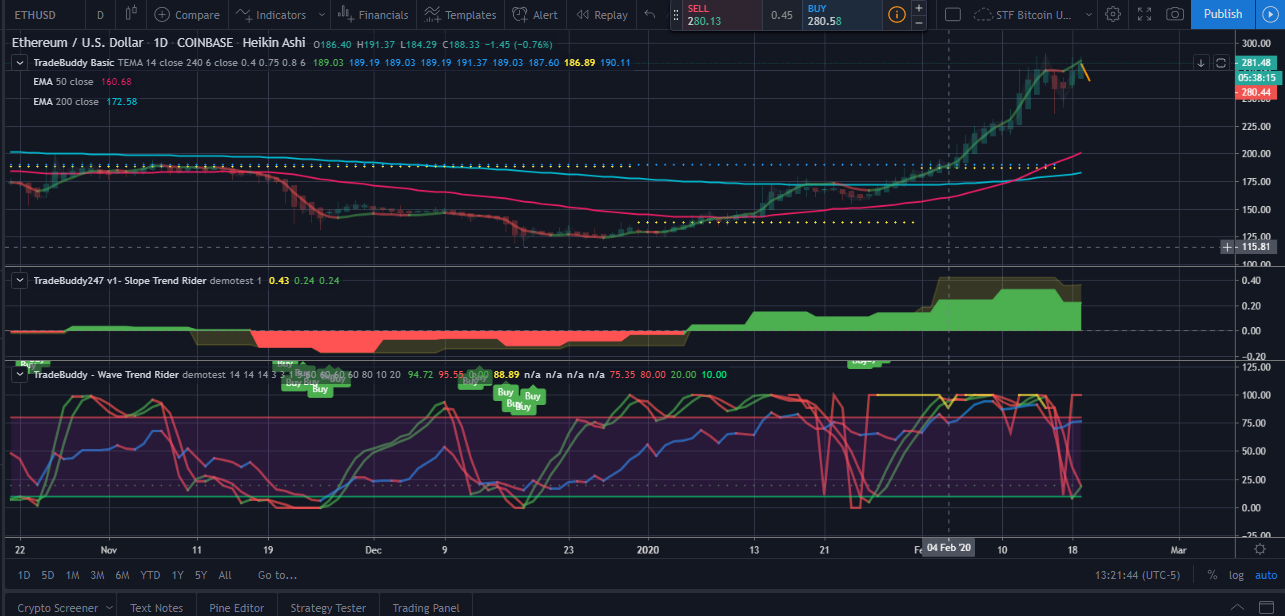
Task: Enter fullscreen mode
Action: pos(1145,15)
